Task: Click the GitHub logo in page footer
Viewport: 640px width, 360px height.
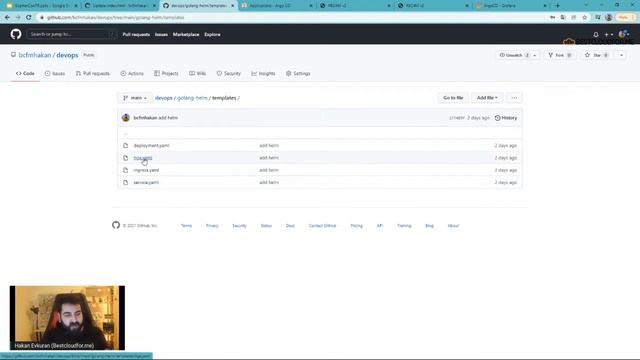Action: coord(116,225)
